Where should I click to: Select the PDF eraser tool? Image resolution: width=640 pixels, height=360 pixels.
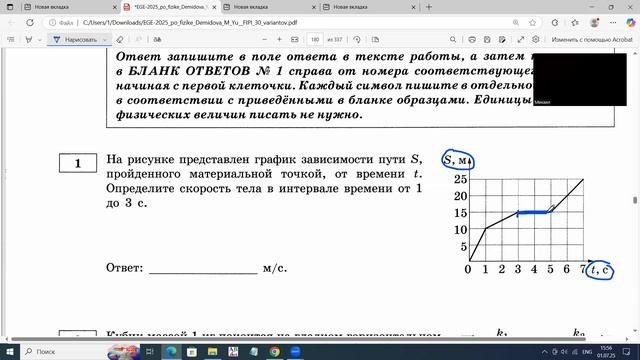coord(120,40)
